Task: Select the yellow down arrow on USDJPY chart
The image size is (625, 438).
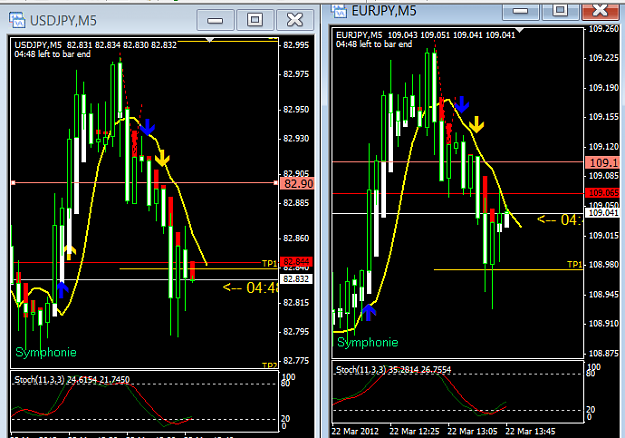Action: [x=162, y=158]
